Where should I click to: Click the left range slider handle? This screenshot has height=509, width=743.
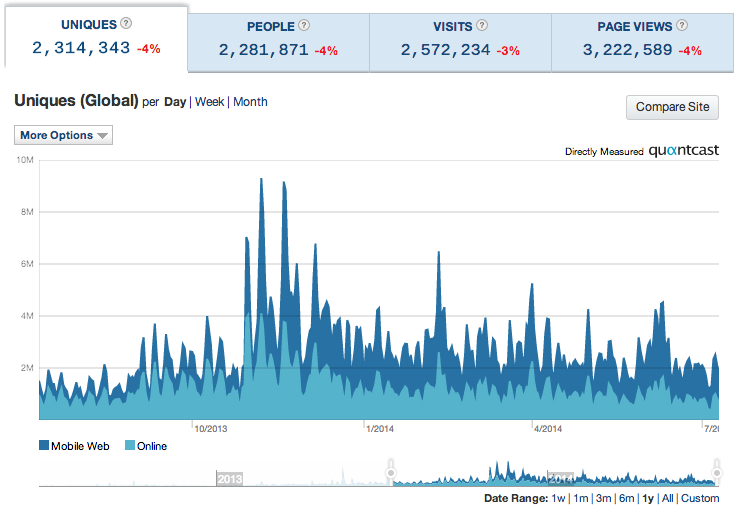coord(391,471)
